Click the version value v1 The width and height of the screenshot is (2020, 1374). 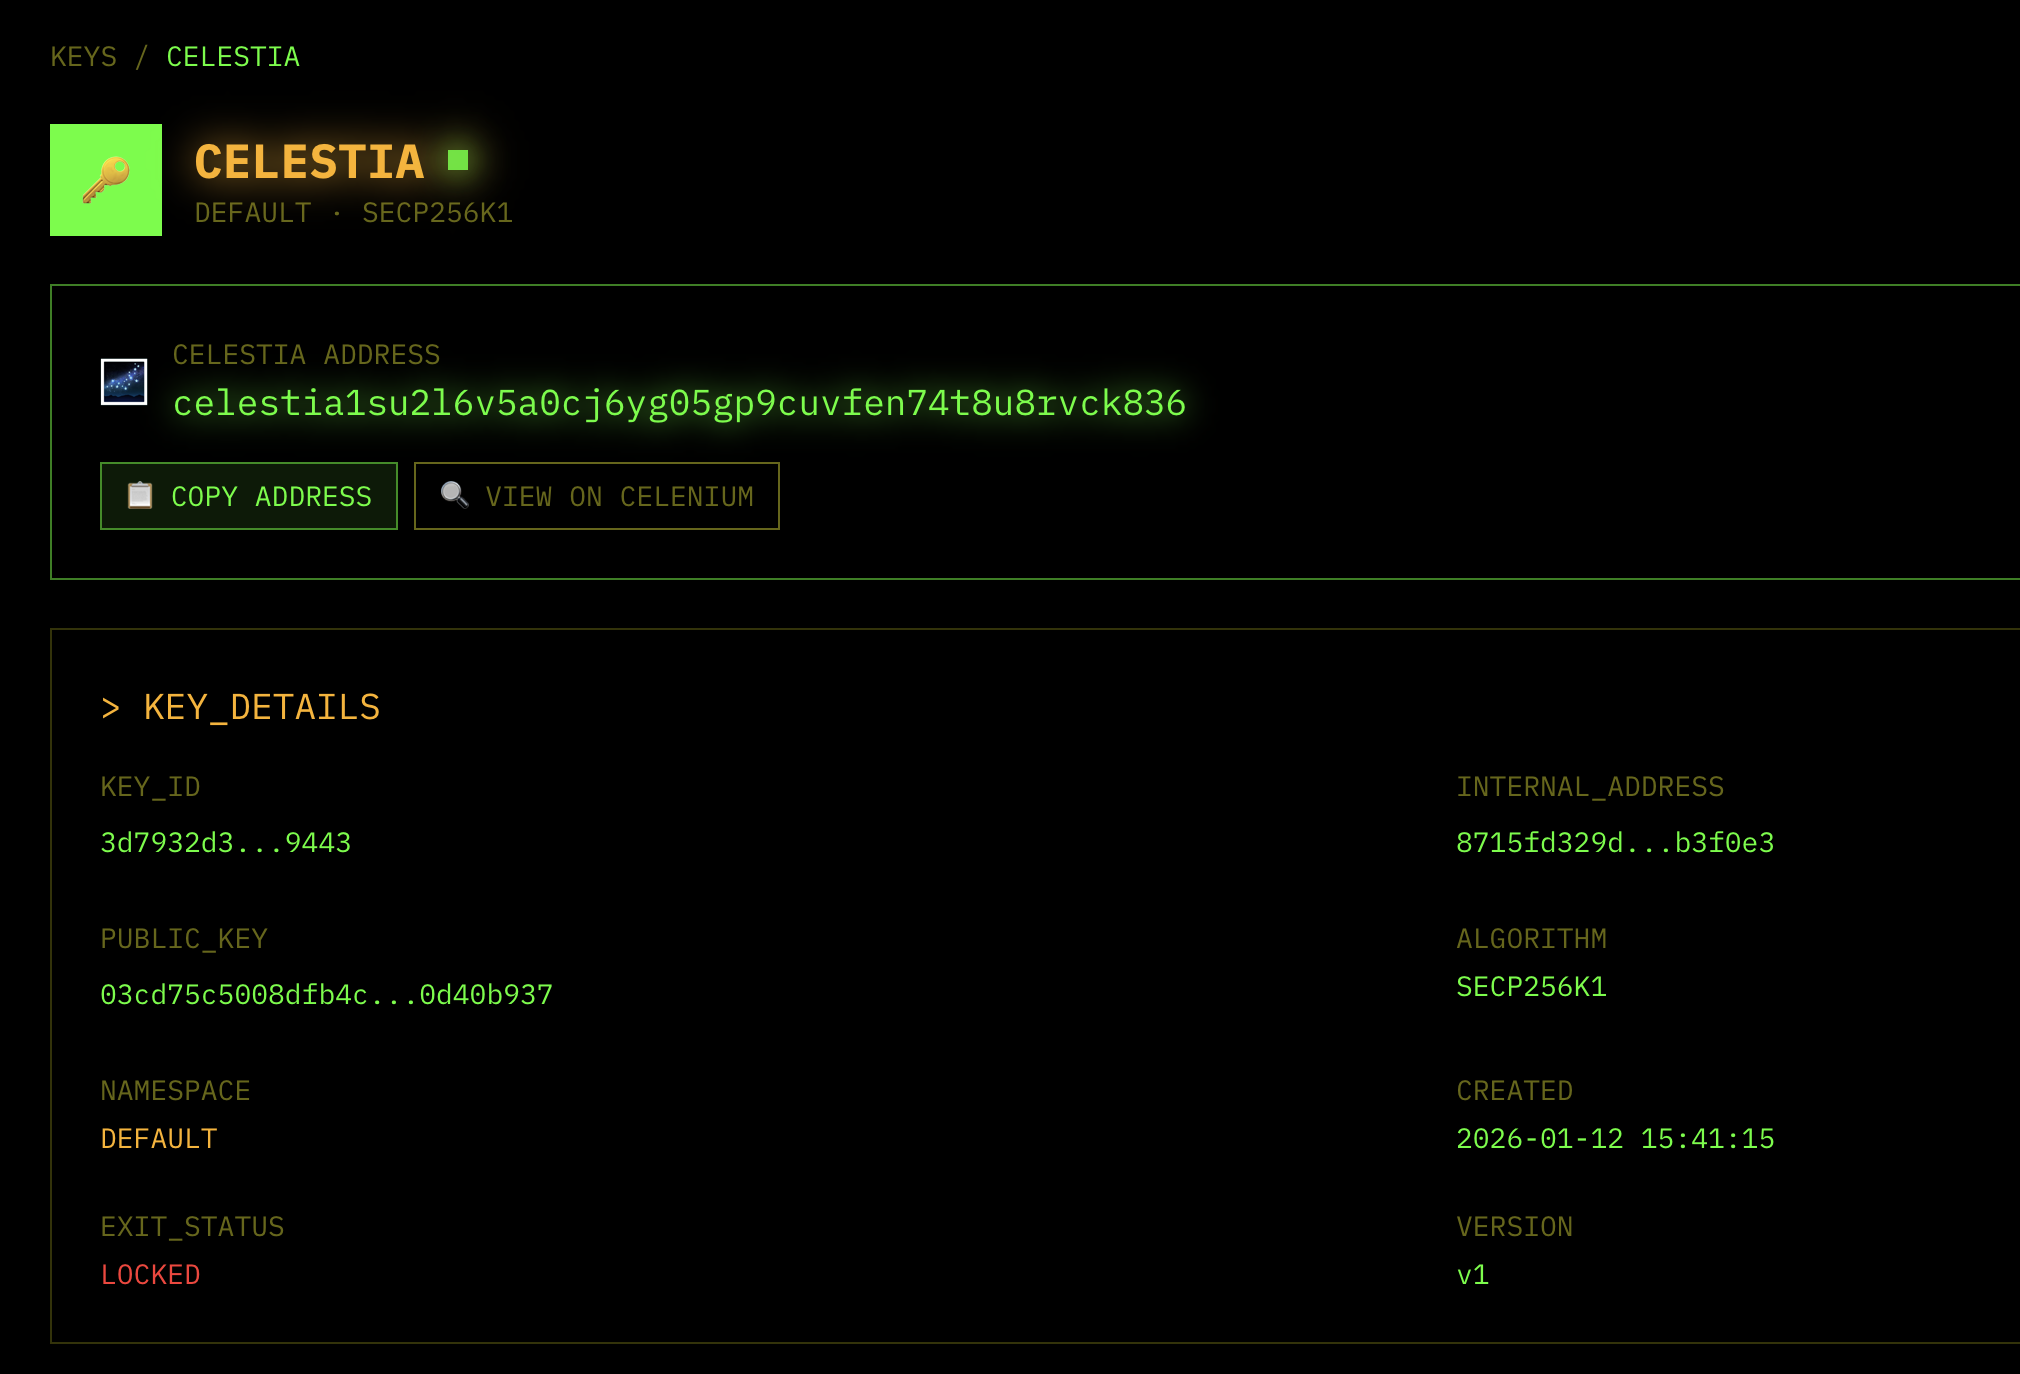click(x=1472, y=1275)
